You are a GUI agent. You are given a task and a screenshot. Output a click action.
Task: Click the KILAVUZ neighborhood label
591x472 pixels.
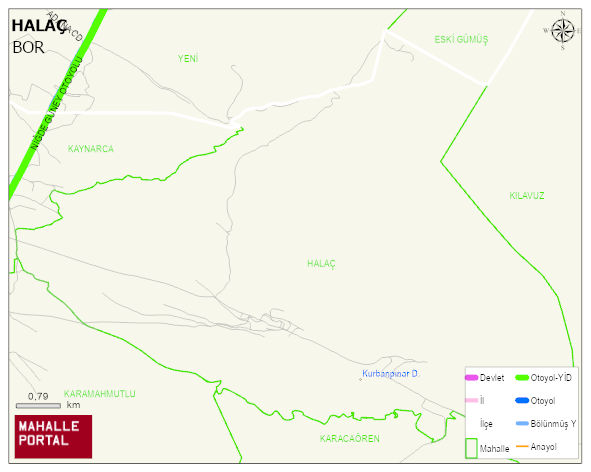click(527, 196)
